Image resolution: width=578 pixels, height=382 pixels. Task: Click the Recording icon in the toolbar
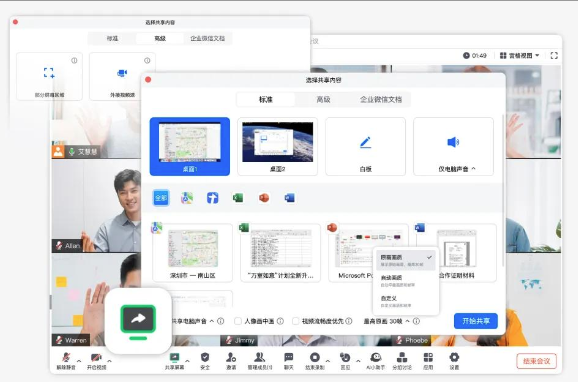[x=315, y=357]
